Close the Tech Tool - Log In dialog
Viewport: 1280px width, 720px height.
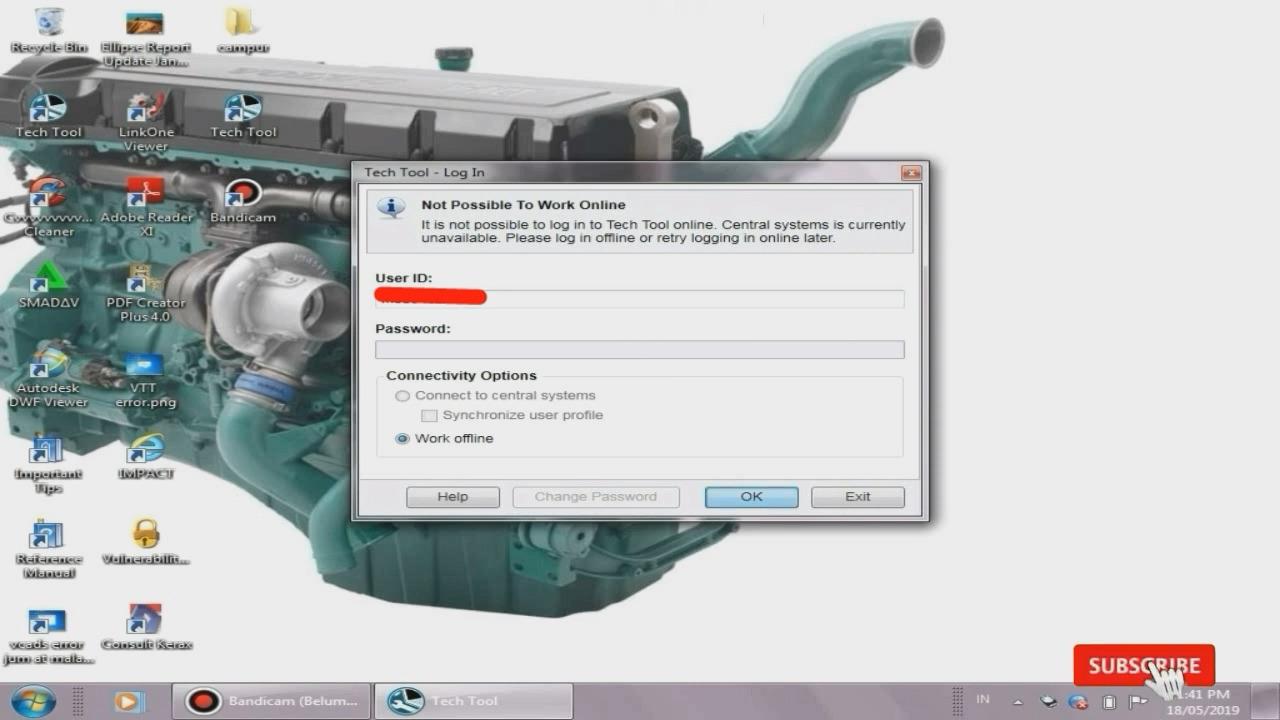coord(911,173)
